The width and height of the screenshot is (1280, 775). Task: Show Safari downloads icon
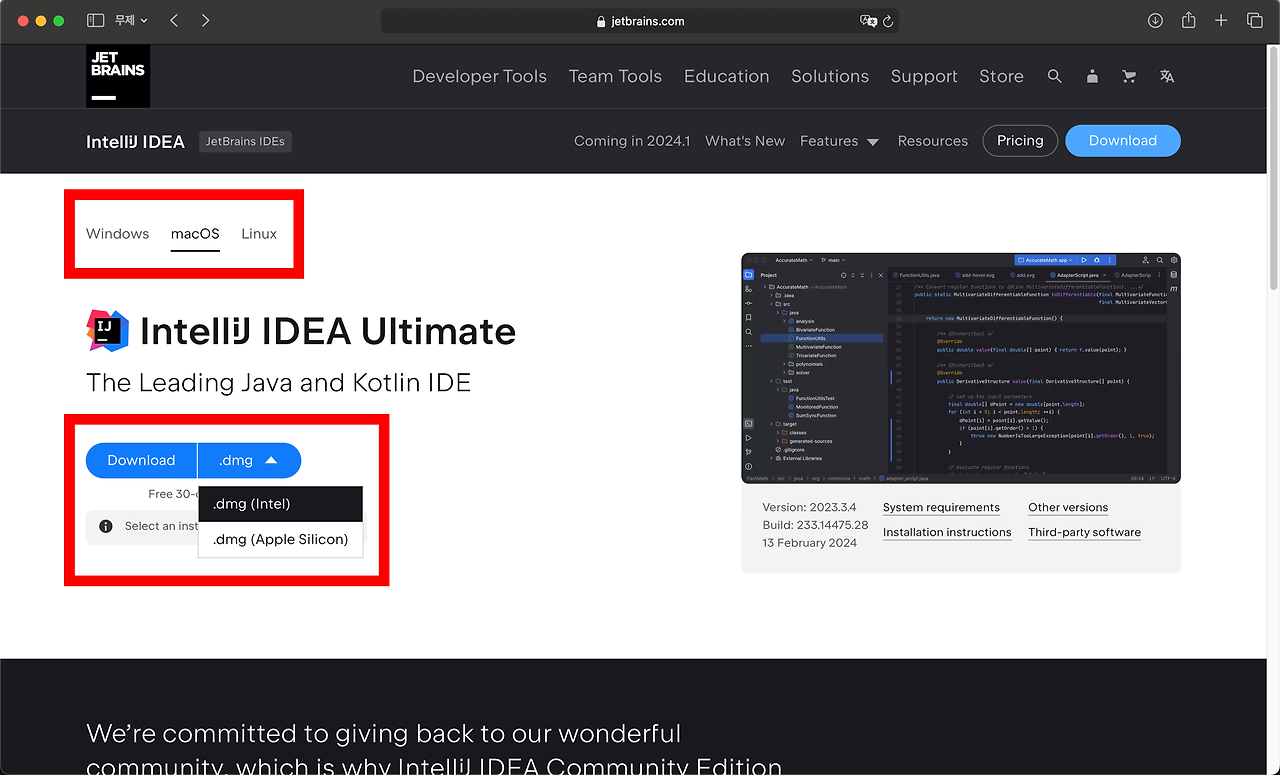tap(1155, 20)
